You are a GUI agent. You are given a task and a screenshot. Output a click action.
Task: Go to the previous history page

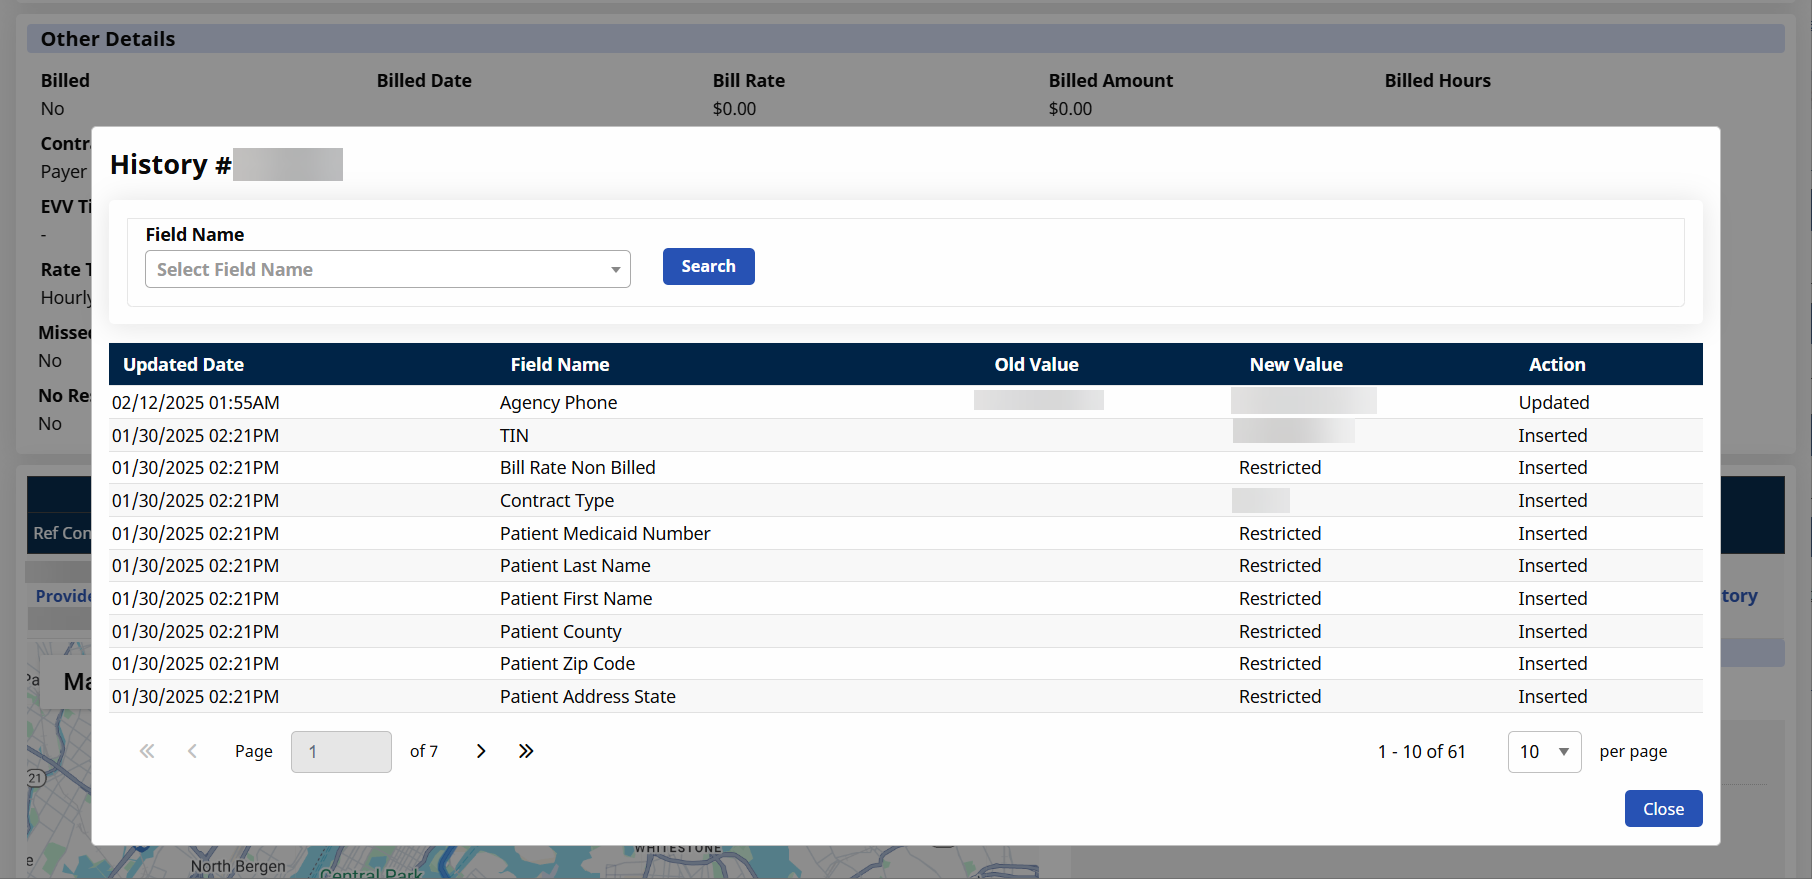click(192, 751)
